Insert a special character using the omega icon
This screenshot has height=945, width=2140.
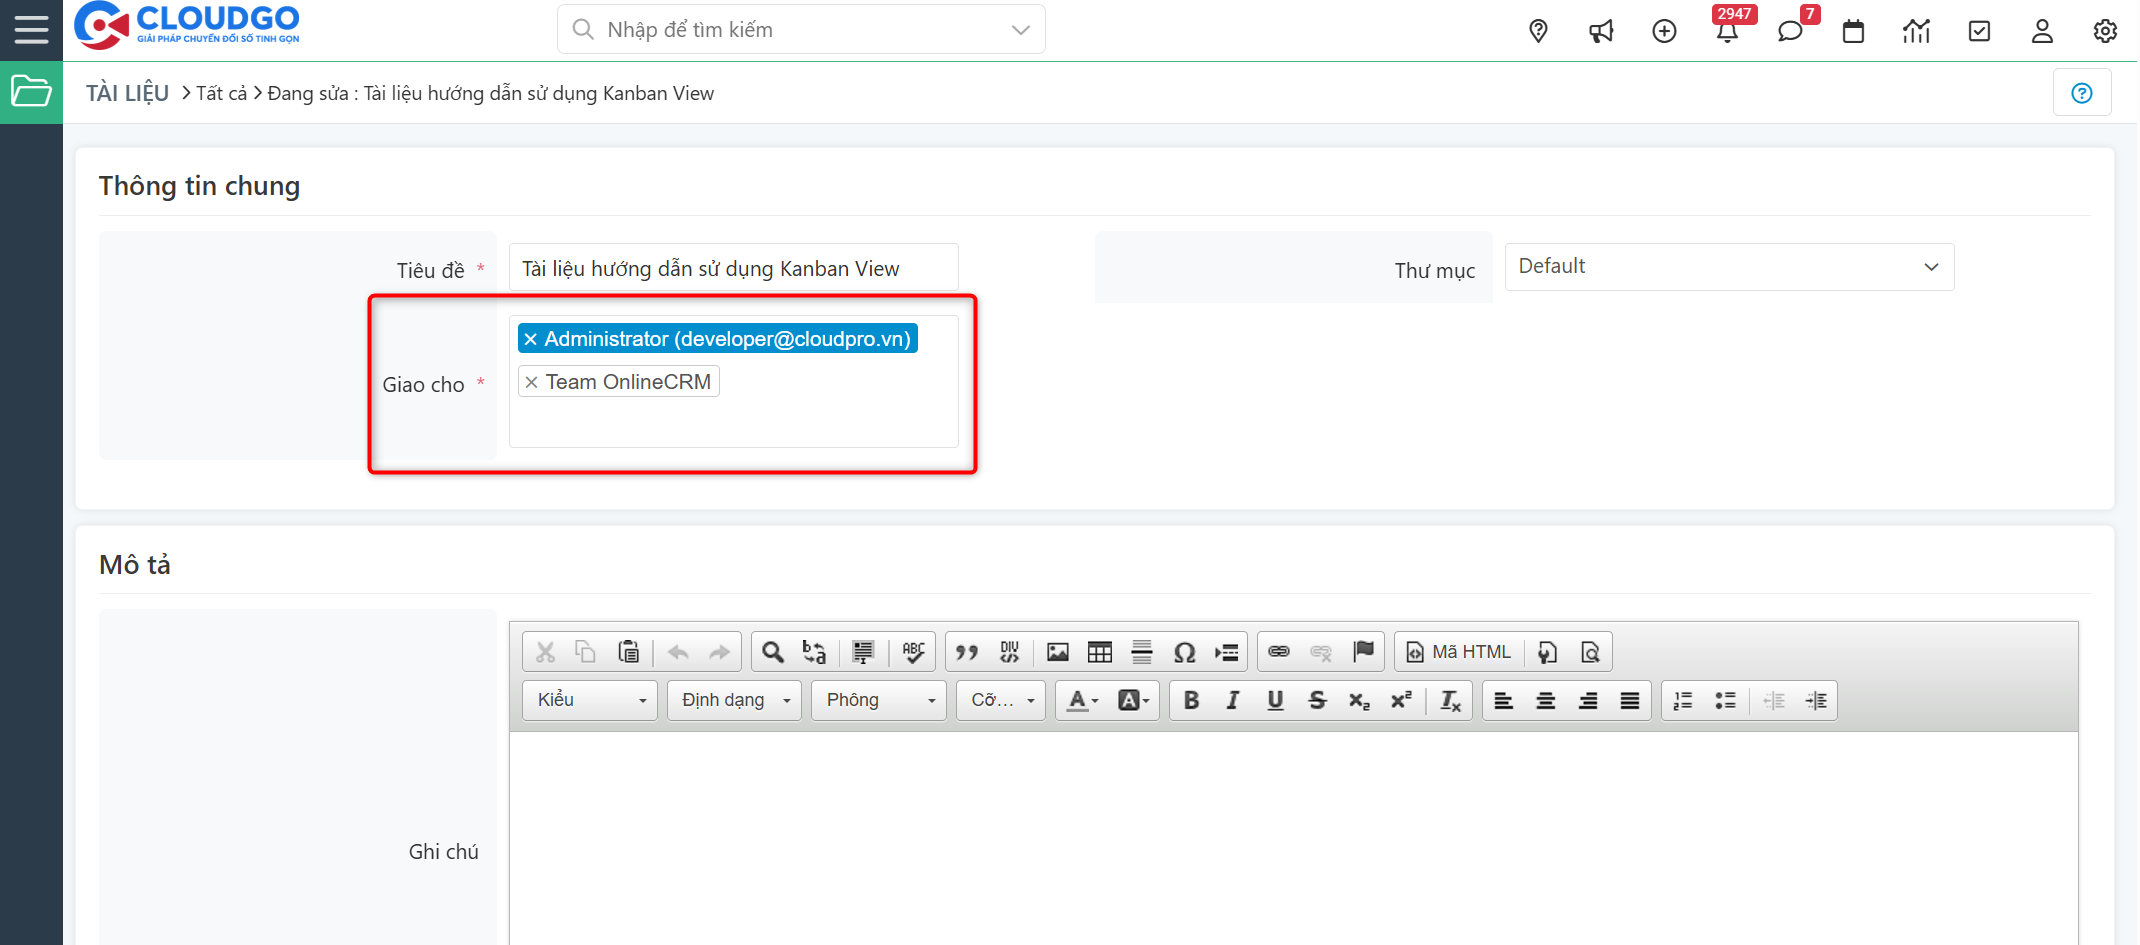pos(1184,651)
